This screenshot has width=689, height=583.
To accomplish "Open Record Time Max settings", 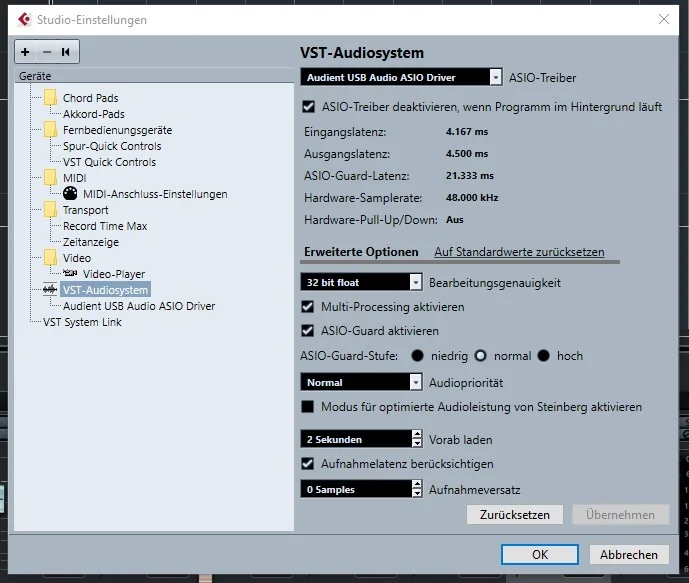I will [x=105, y=226].
